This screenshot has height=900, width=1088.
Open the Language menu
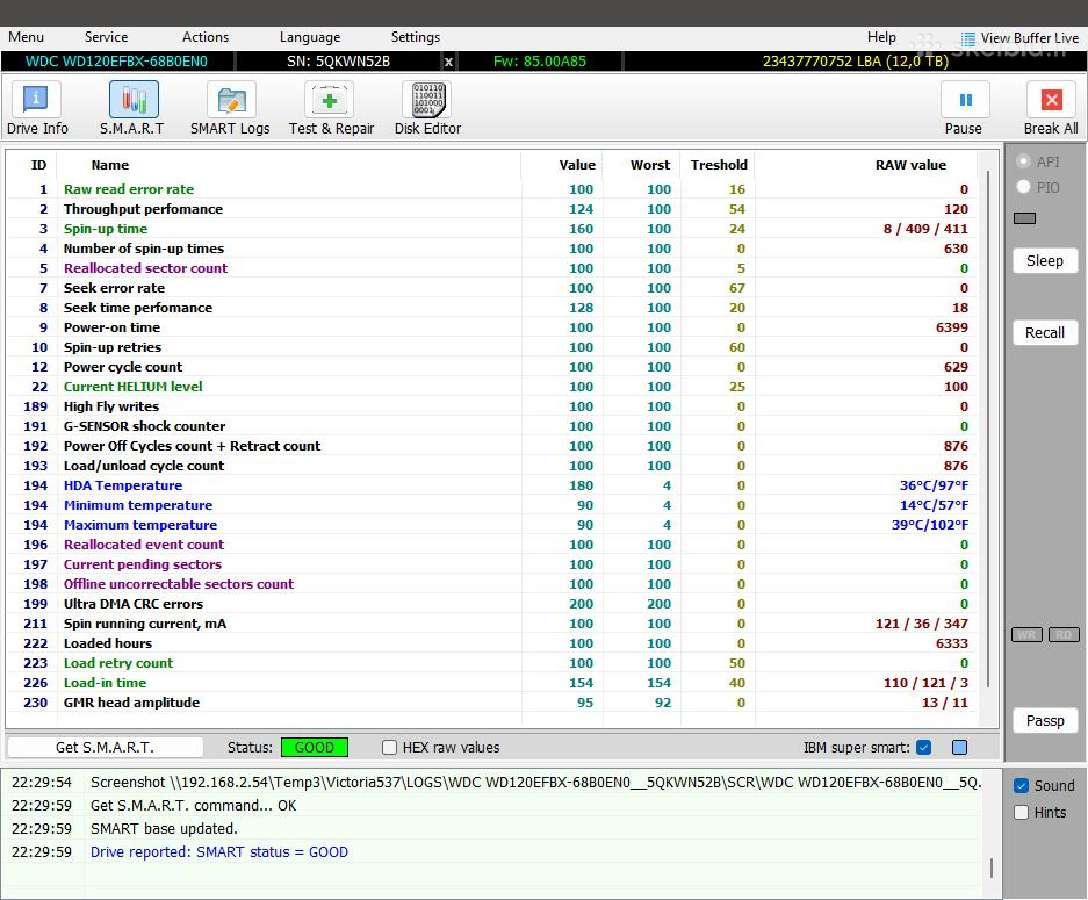[x=309, y=37]
